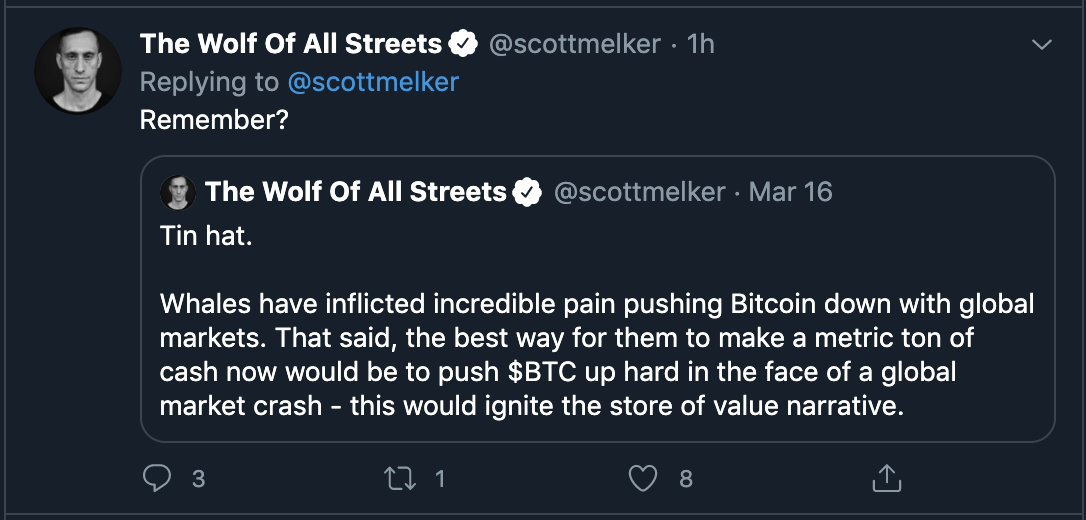Click the small avatar in the quoted tweet
The height and width of the screenshot is (520, 1086).
point(177,192)
